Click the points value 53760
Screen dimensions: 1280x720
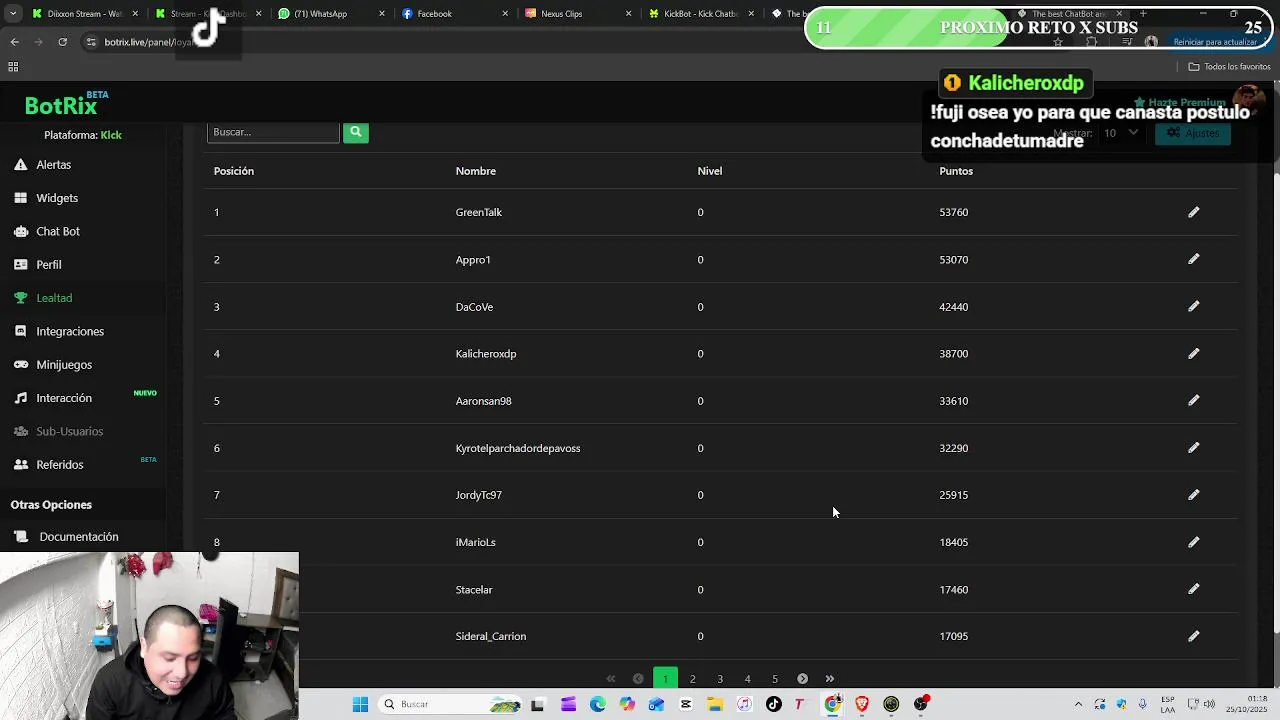point(954,212)
